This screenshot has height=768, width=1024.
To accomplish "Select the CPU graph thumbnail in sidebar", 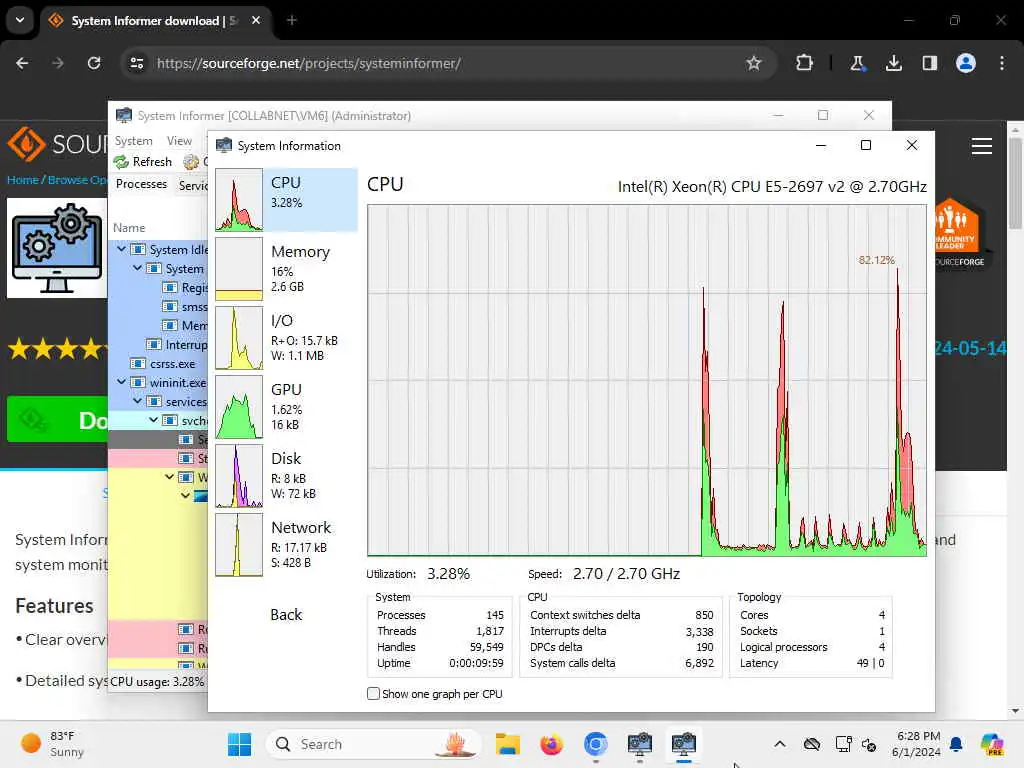I will pyautogui.click(x=238, y=200).
